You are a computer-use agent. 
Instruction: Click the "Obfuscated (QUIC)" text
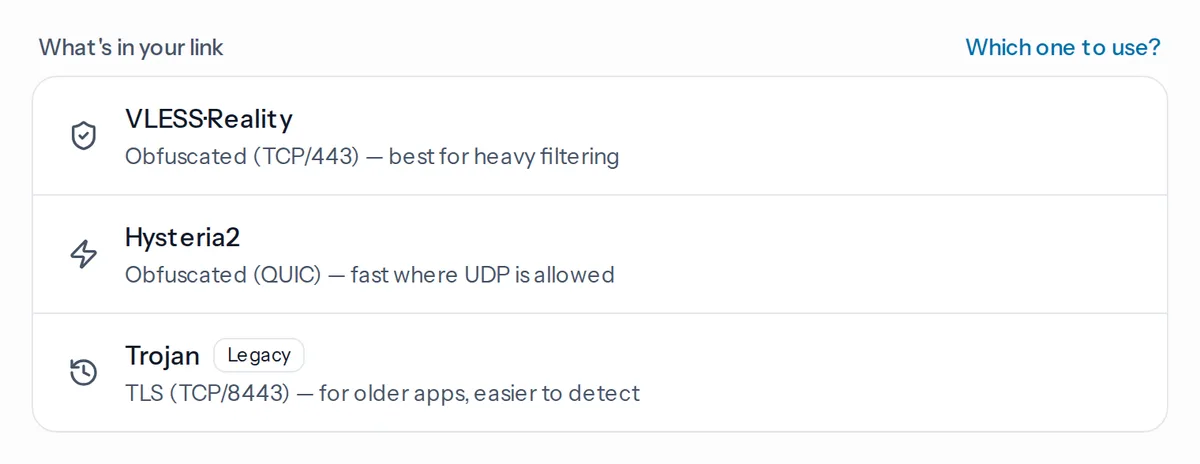click(x=223, y=275)
